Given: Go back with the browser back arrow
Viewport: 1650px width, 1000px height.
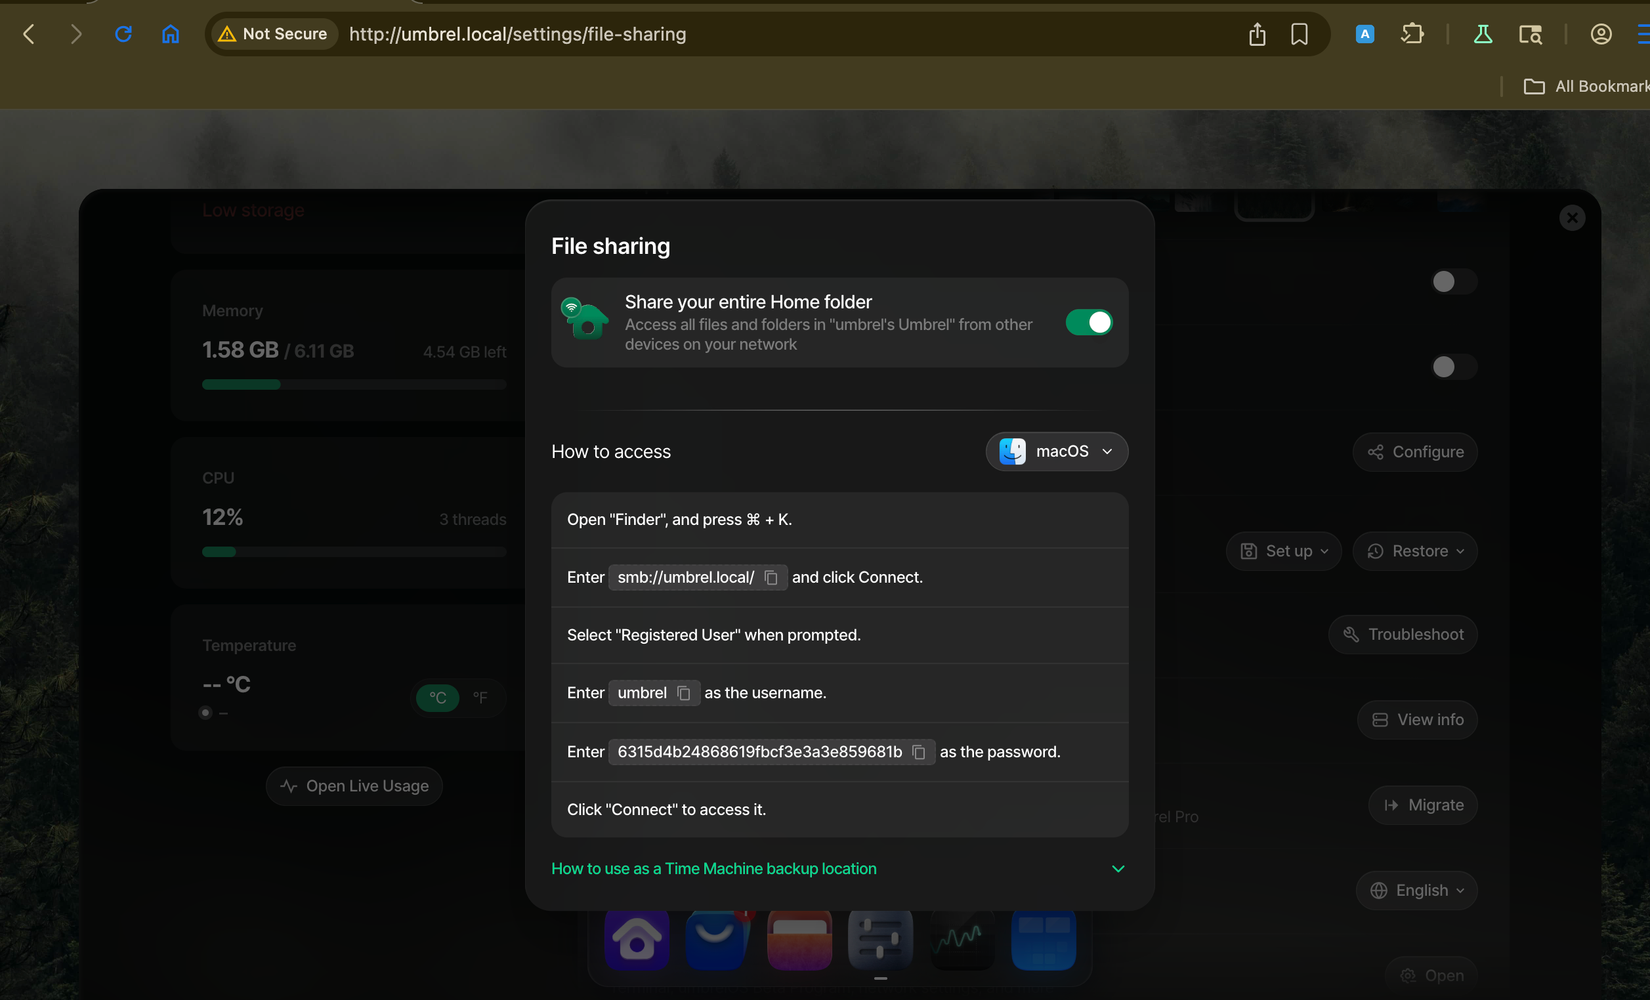Looking at the screenshot, I should point(29,34).
